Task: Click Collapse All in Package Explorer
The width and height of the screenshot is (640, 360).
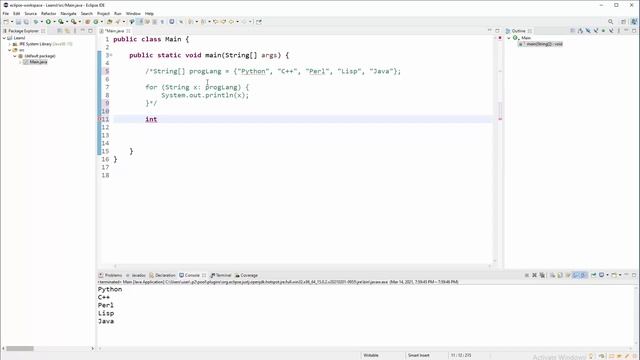Action: click(60, 31)
